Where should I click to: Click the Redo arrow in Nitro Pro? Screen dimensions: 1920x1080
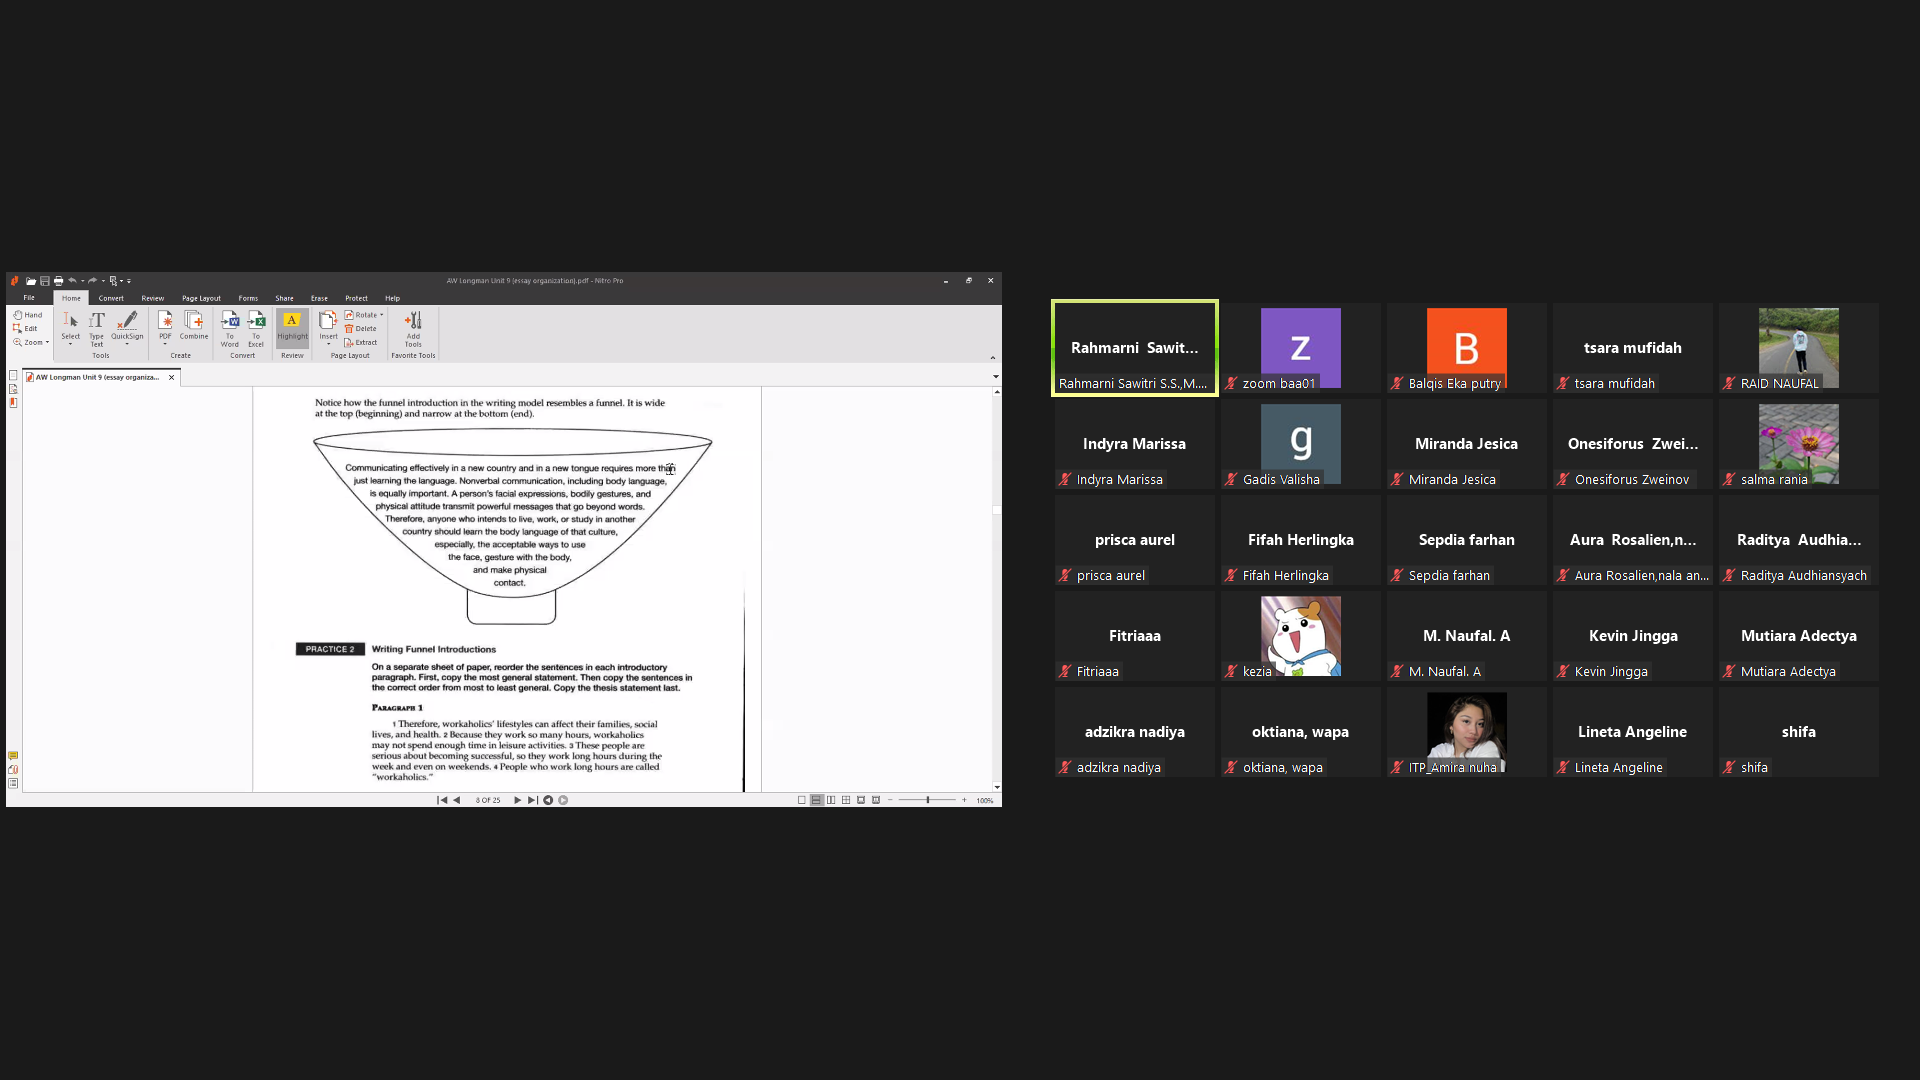[x=92, y=281]
